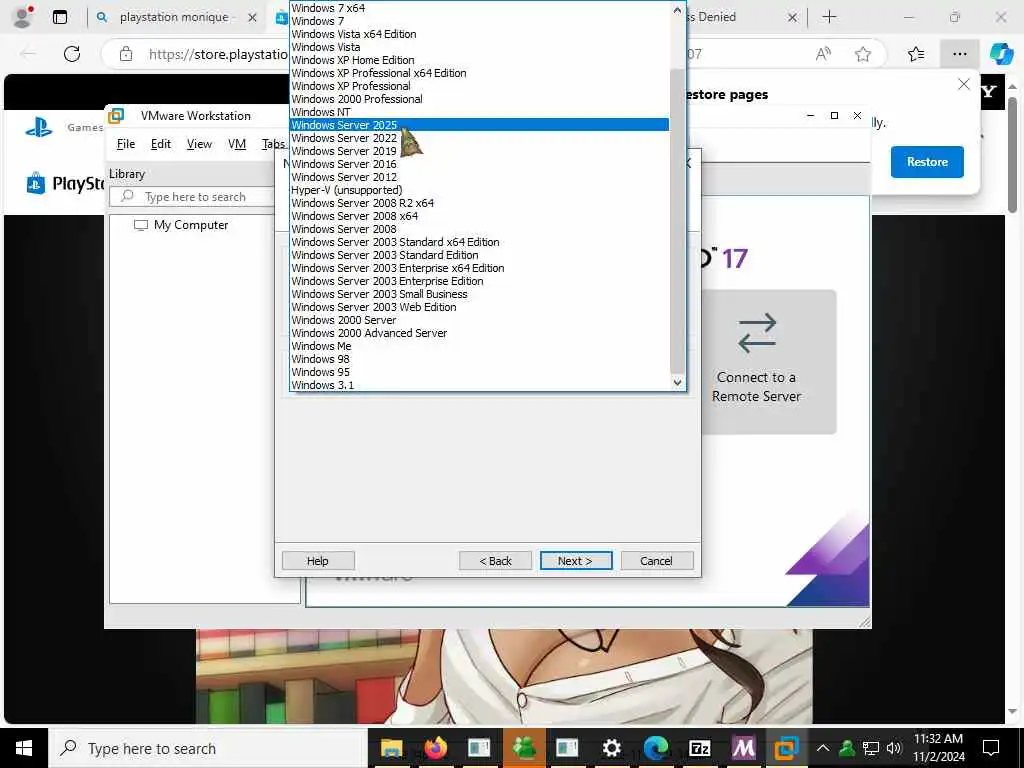The width and height of the screenshot is (1024, 768).
Task: Open 7-Zip from the taskbar
Action: click(x=699, y=748)
